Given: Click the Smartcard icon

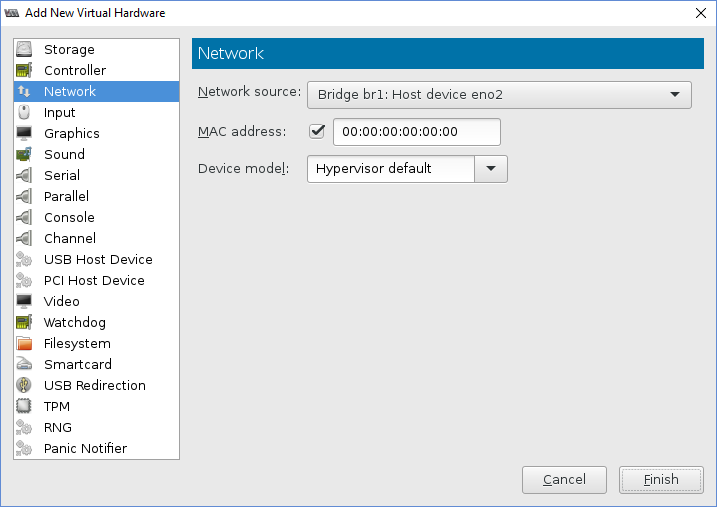Looking at the screenshot, I should 25,364.
